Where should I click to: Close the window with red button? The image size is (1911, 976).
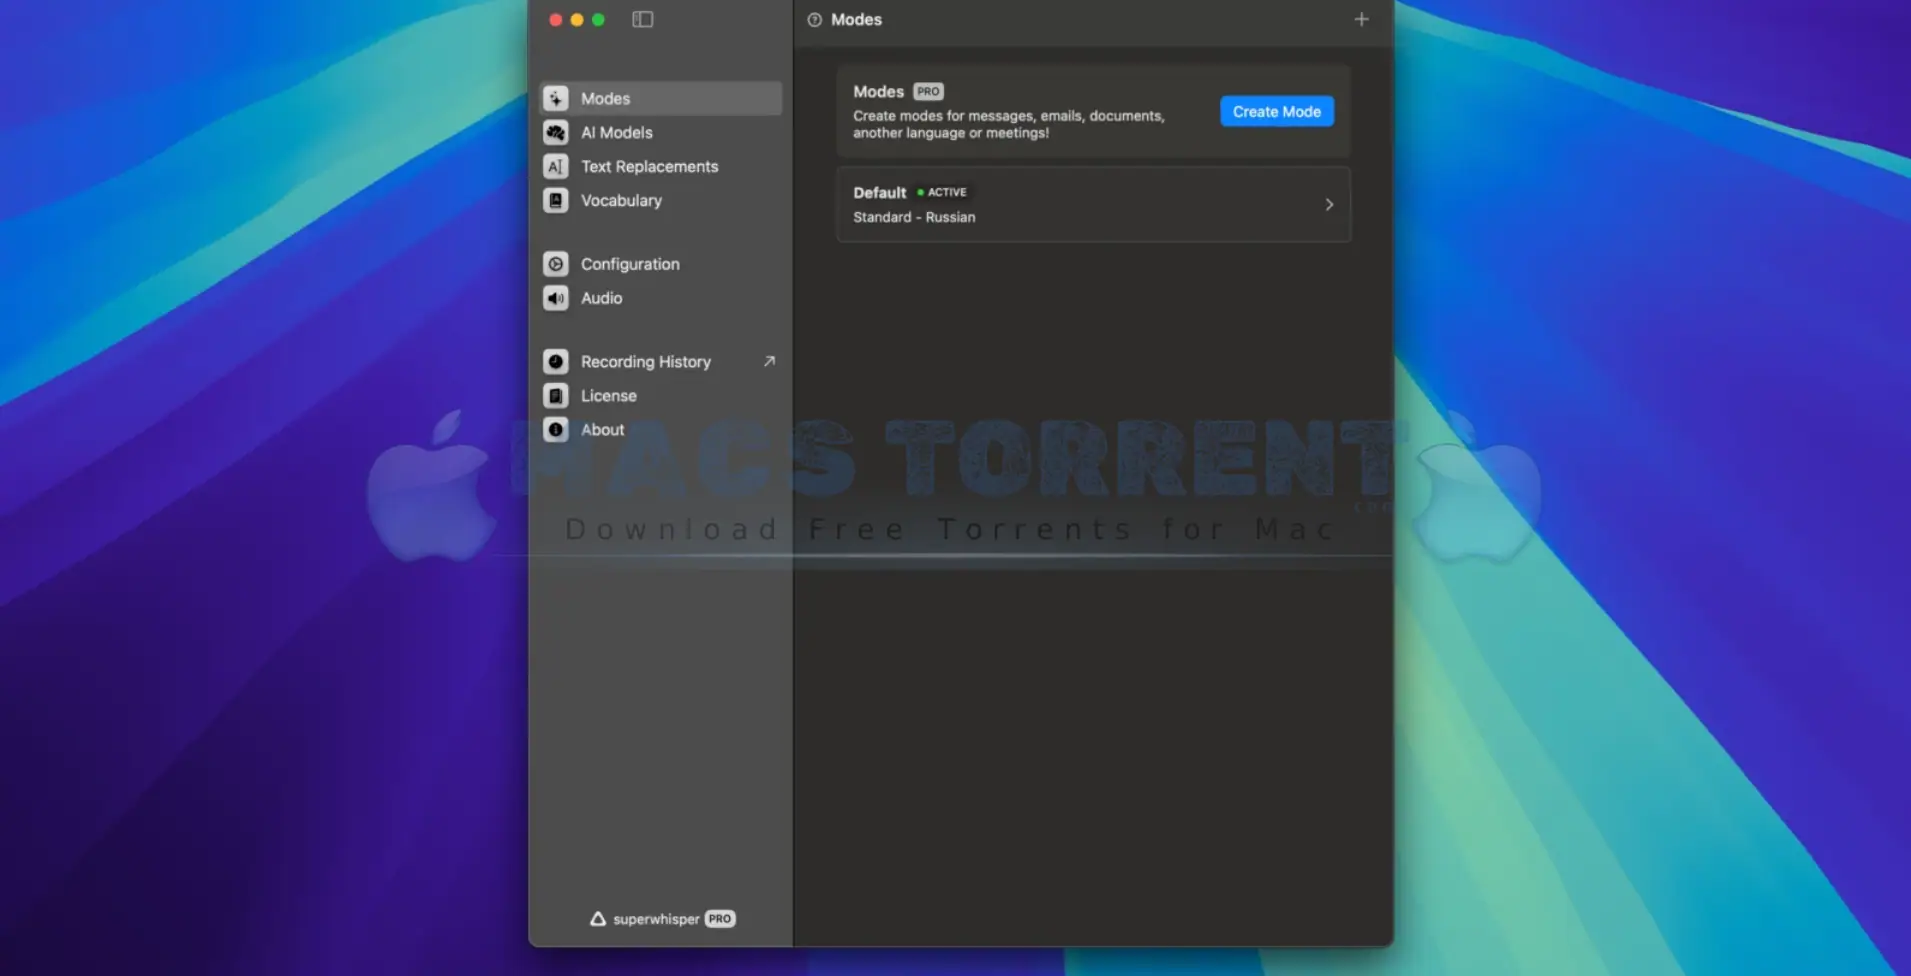tap(555, 19)
